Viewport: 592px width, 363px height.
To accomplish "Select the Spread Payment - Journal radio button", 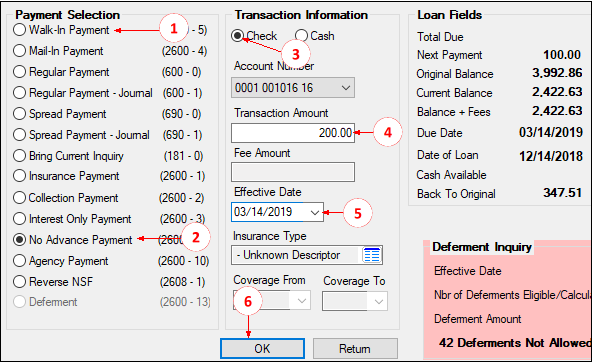I will click(19, 134).
